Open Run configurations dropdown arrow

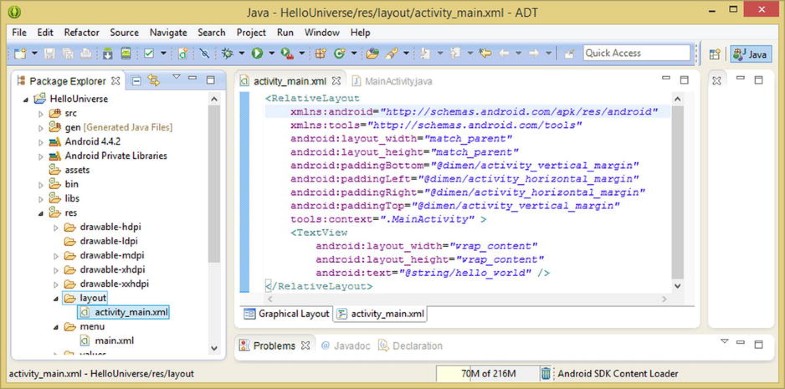272,53
